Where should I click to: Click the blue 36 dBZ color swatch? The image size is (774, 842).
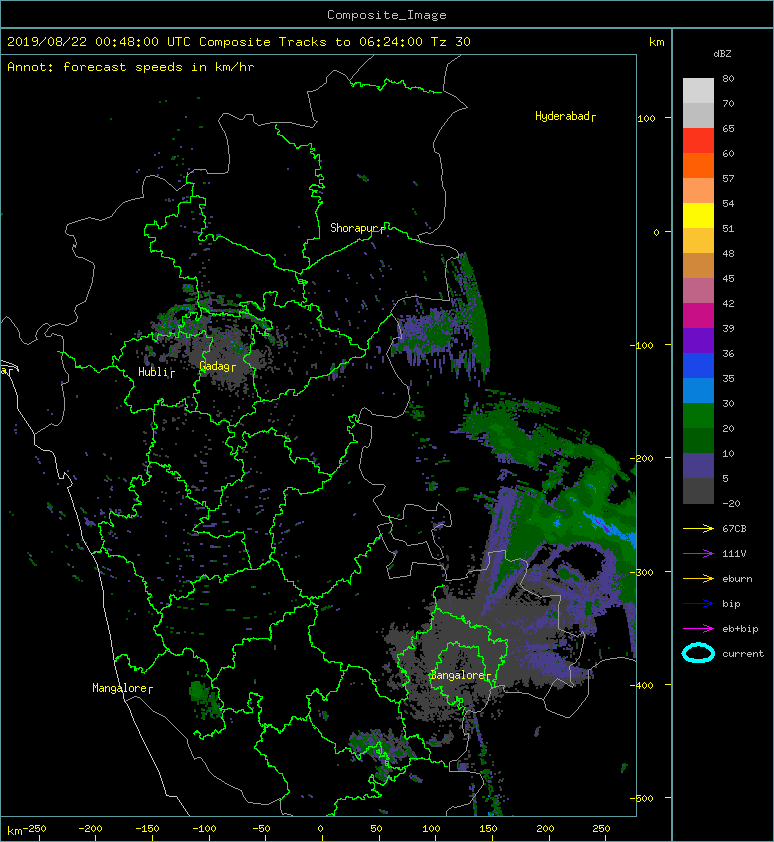pyautogui.click(x=698, y=365)
